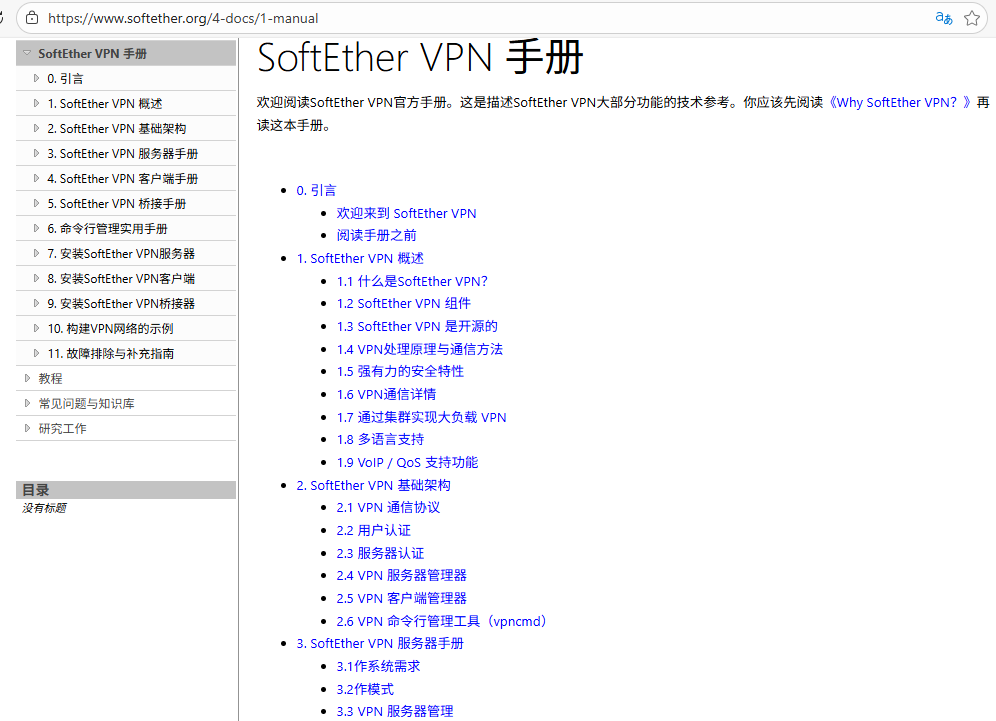996x721 pixels.
Task: Go to 1.3 SoftEther VPN 是开源的
Action: click(416, 326)
